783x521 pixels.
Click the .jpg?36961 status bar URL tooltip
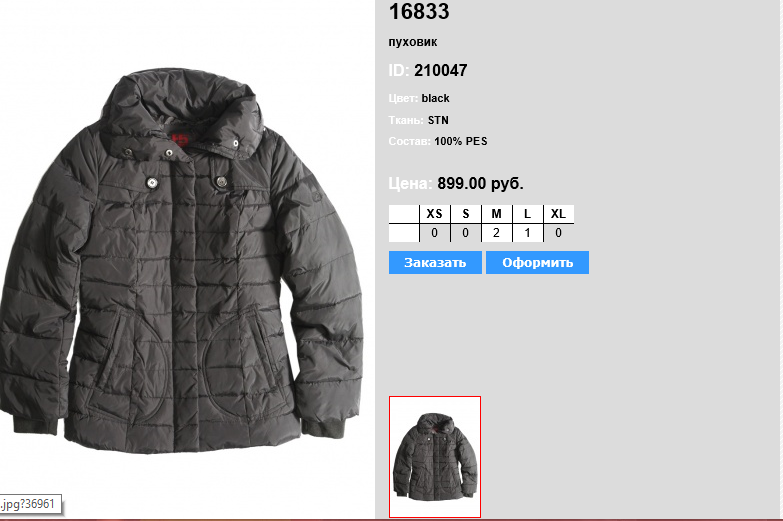(x=30, y=504)
